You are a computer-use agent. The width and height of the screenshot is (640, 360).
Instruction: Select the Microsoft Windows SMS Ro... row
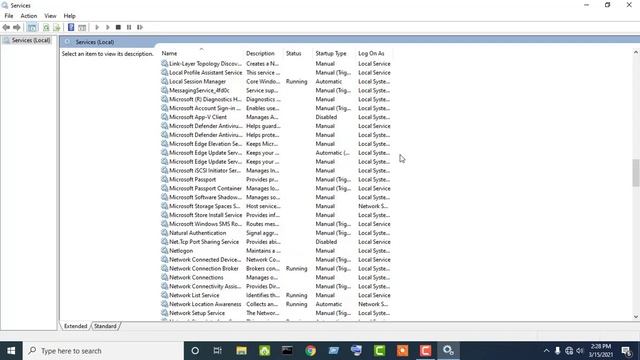(x=276, y=224)
